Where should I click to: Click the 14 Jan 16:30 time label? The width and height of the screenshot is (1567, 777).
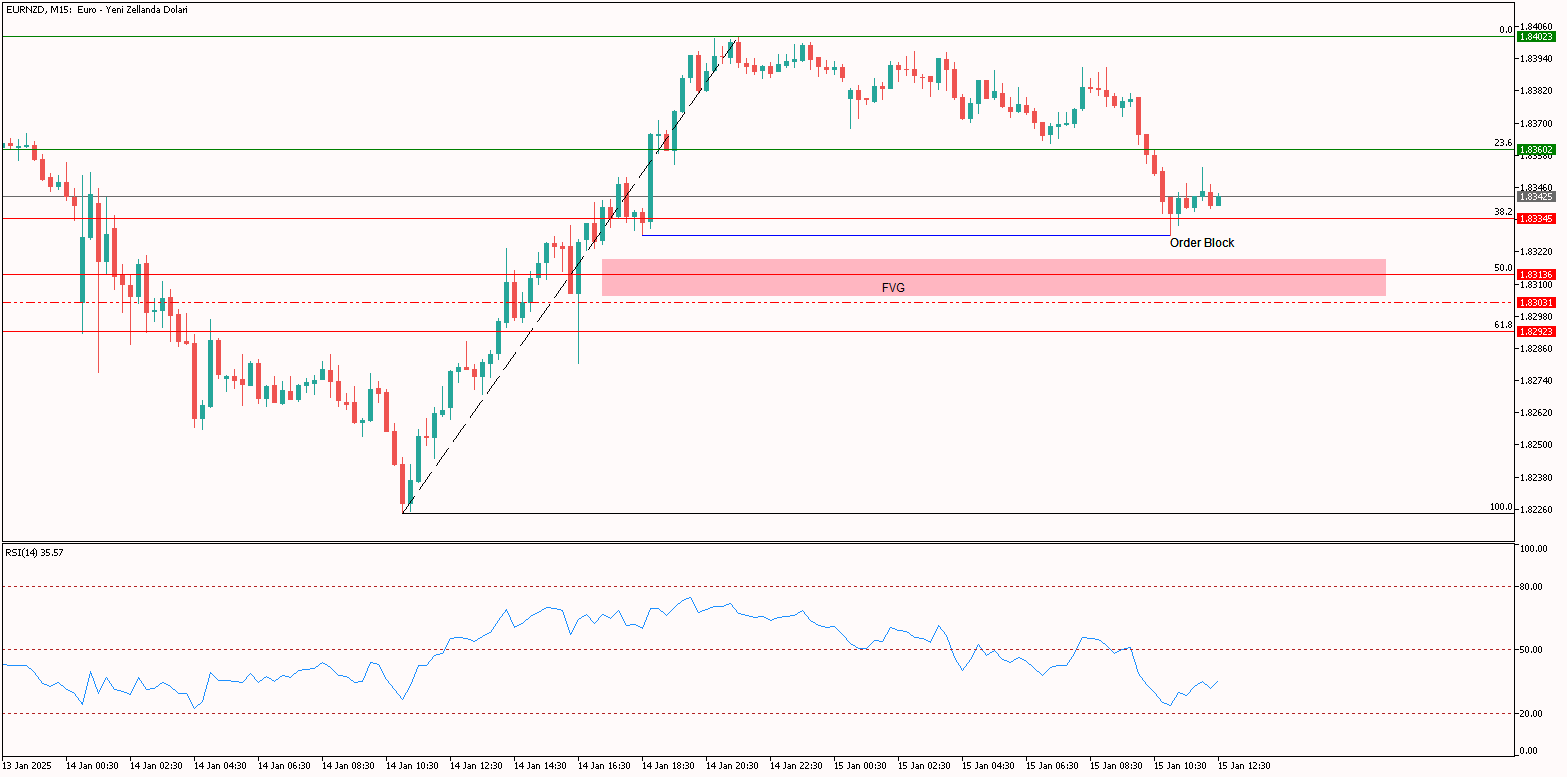click(606, 766)
